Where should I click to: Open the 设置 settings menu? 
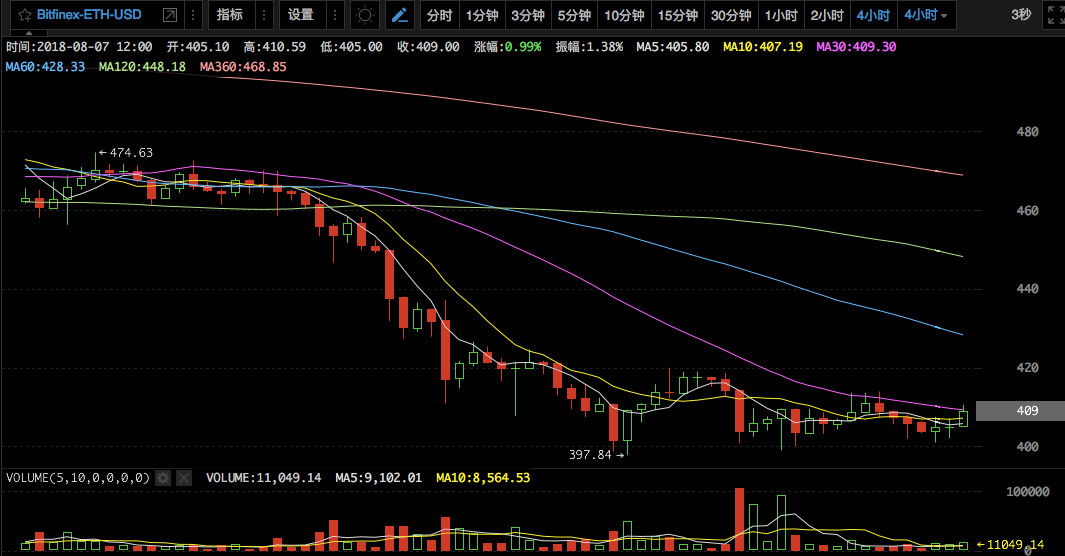(x=301, y=15)
